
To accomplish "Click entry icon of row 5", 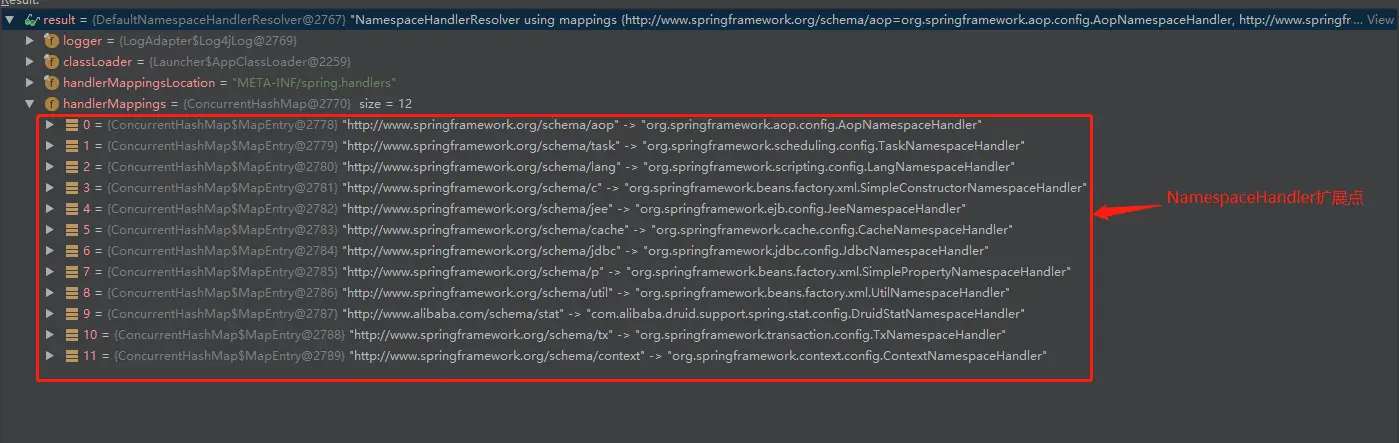I will pos(72,230).
